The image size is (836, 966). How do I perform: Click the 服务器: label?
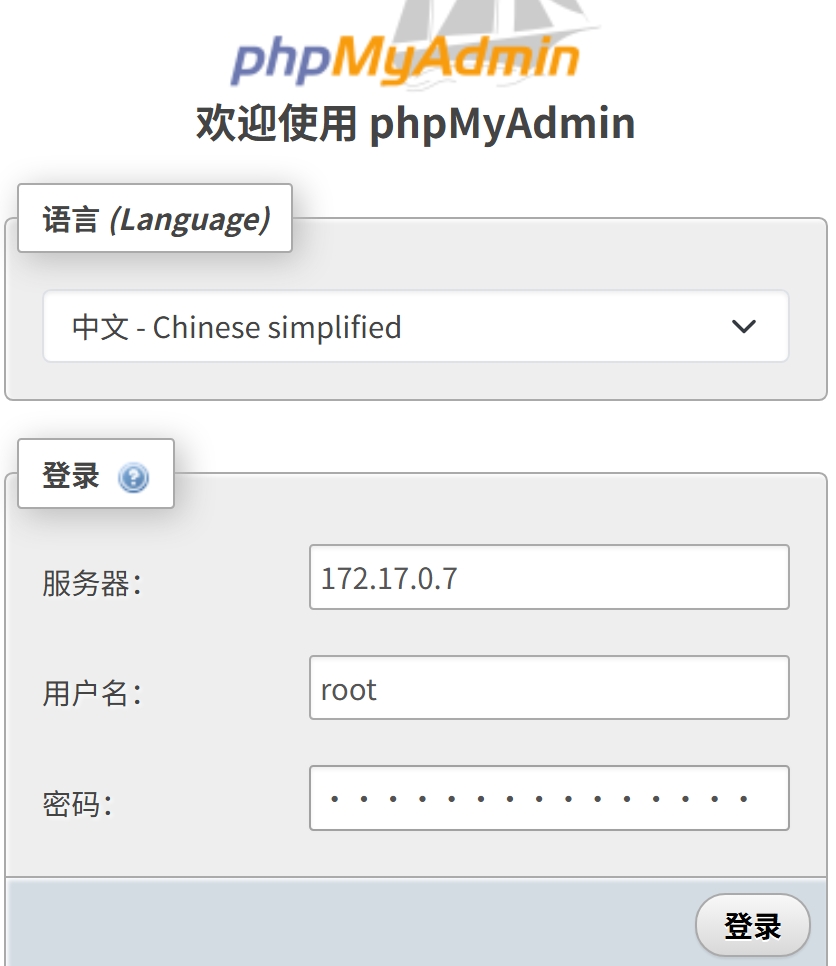[x=92, y=583]
